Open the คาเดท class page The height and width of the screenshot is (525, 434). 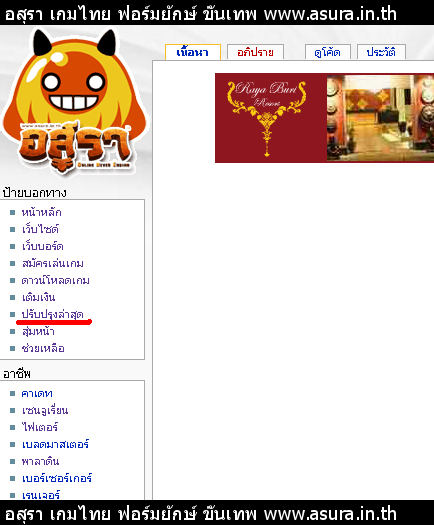coord(37,393)
